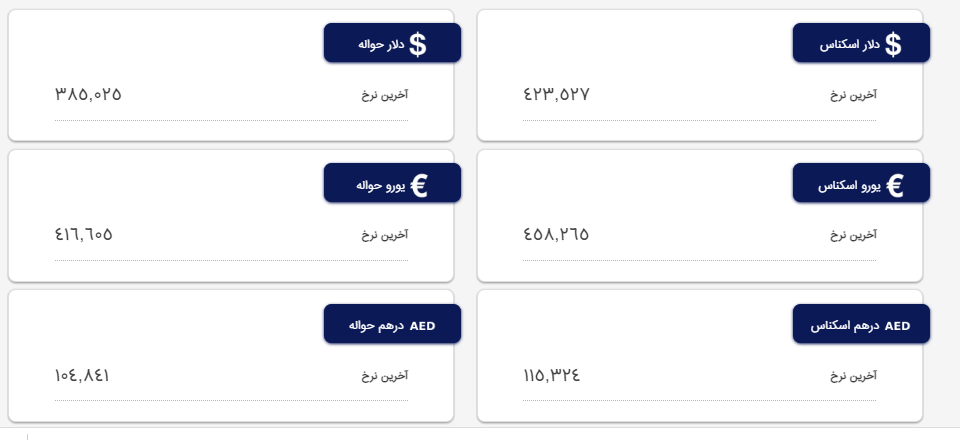Select the دلار اسکناس label text
This screenshot has width=960, height=440.
point(849,45)
